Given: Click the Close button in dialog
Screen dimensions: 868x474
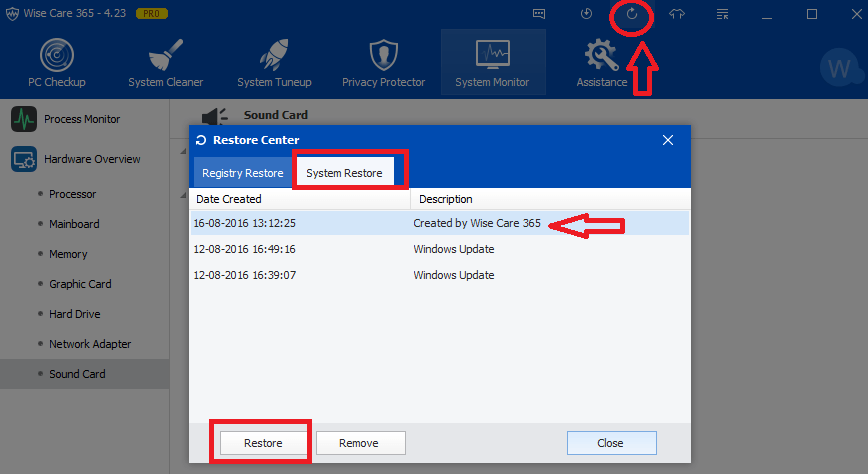Looking at the screenshot, I should (612, 443).
